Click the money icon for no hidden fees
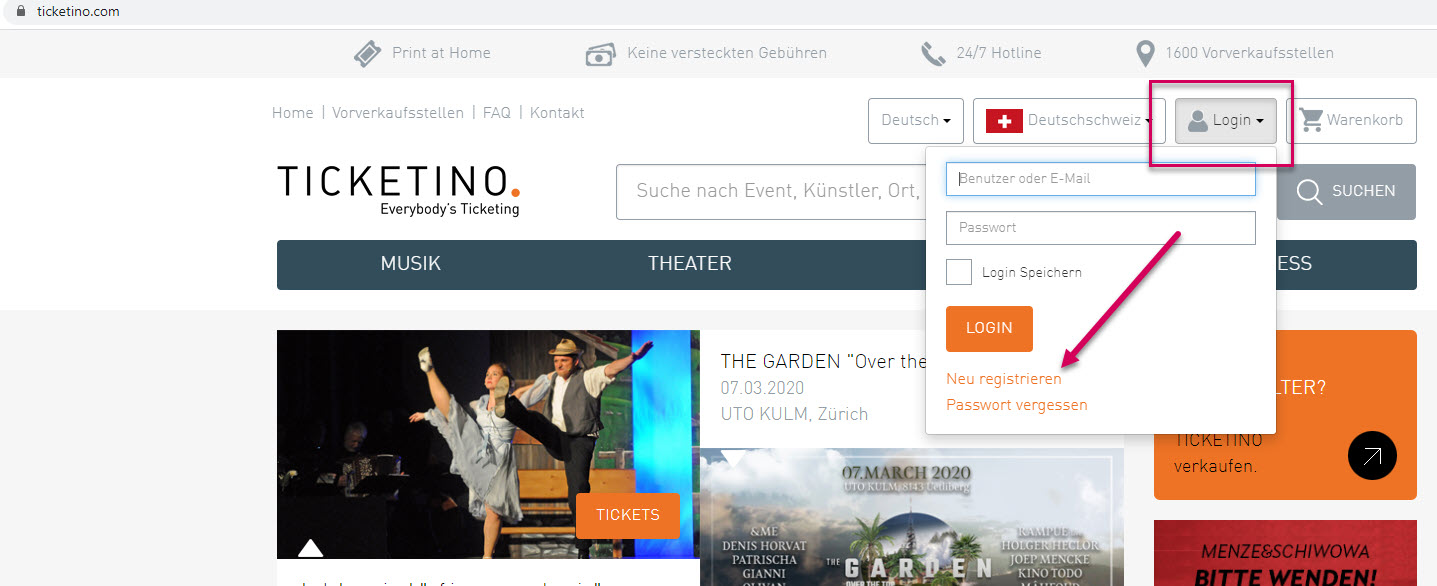The image size is (1437, 586). pos(600,53)
